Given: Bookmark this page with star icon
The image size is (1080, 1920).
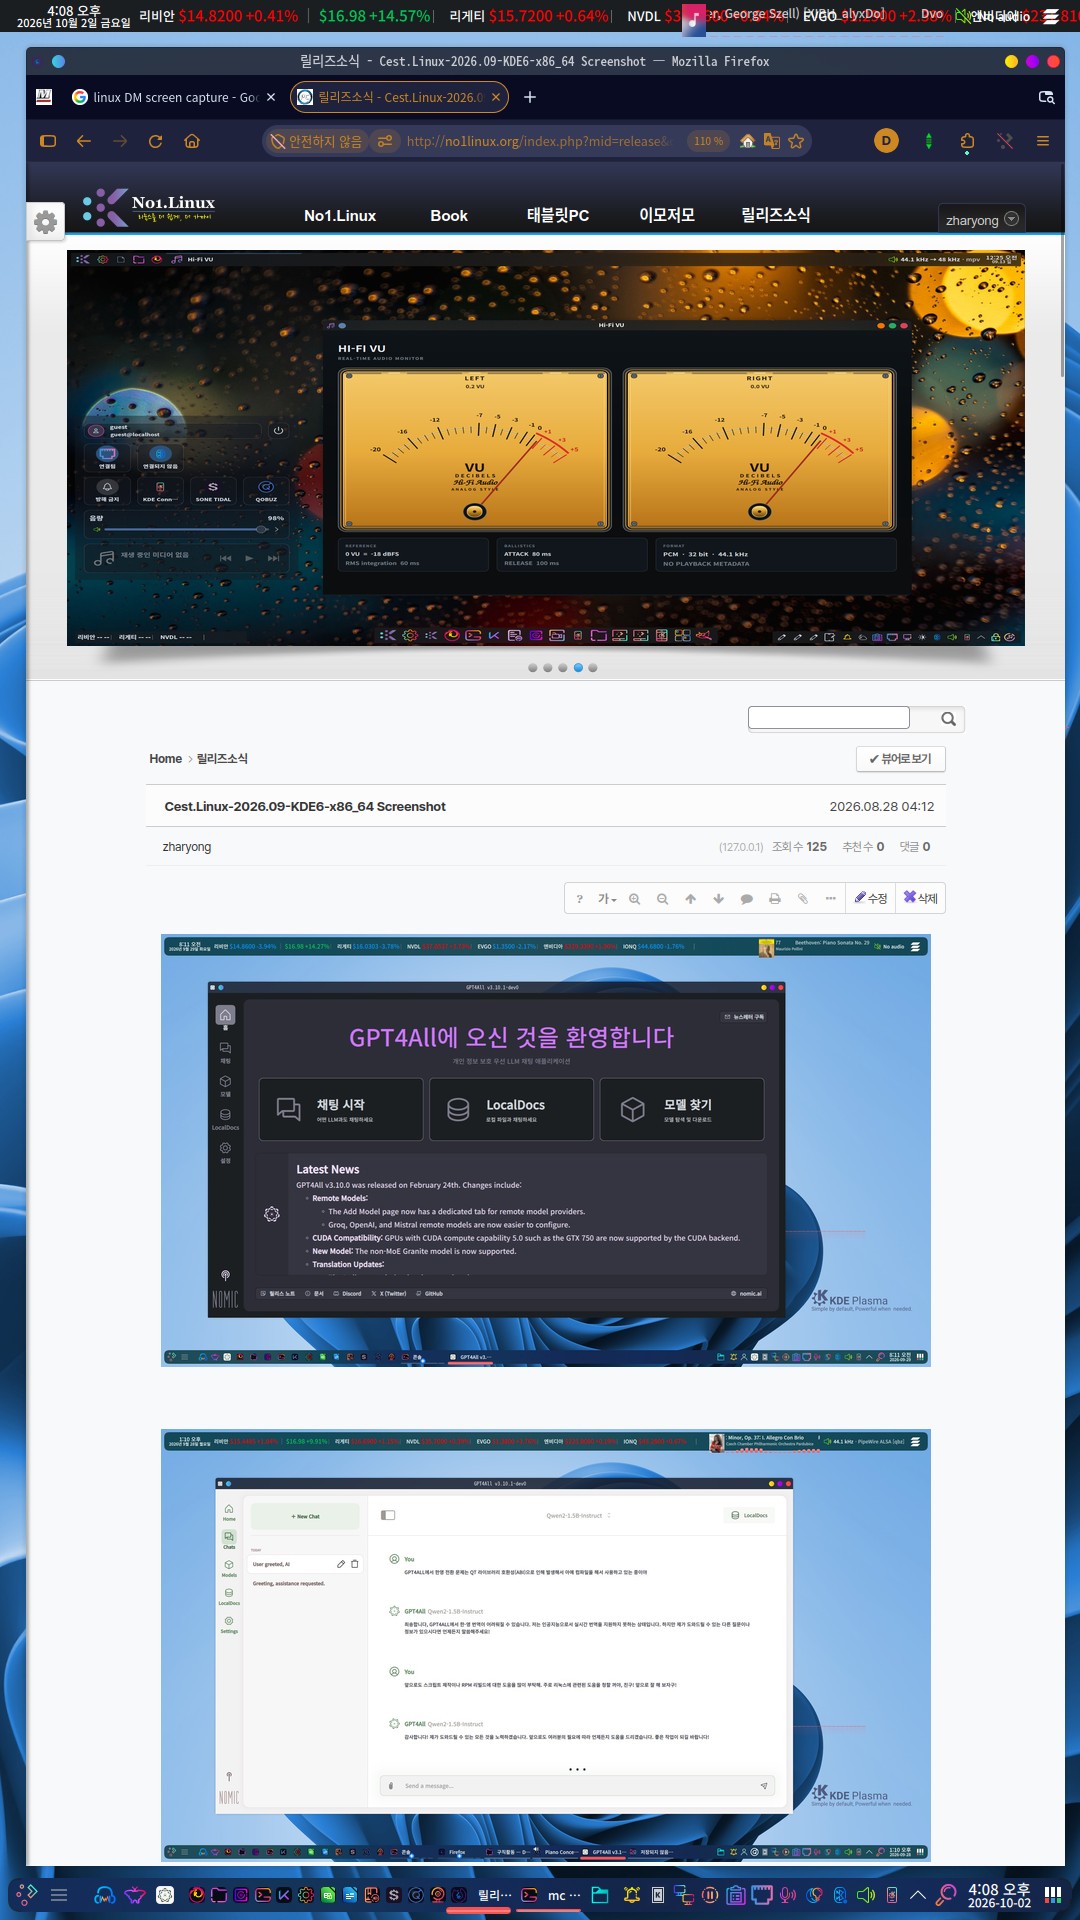Looking at the screenshot, I should click(x=796, y=141).
